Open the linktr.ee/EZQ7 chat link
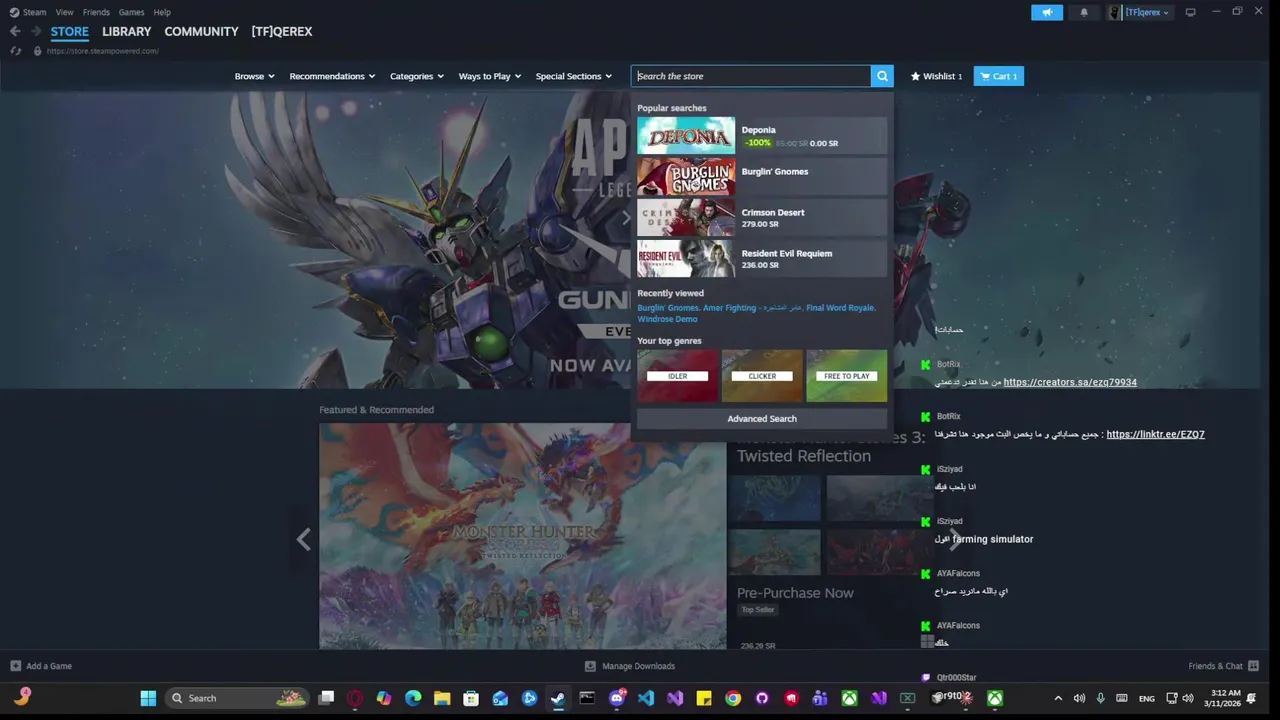This screenshot has width=1280, height=720. click(x=1155, y=434)
